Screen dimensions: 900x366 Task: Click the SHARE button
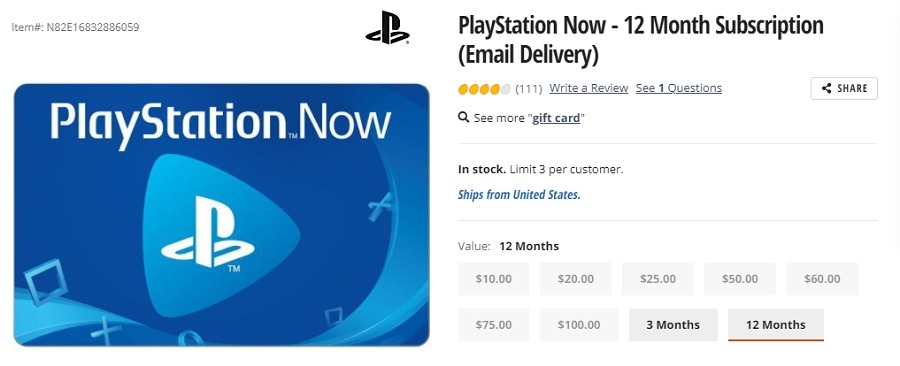(844, 88)
